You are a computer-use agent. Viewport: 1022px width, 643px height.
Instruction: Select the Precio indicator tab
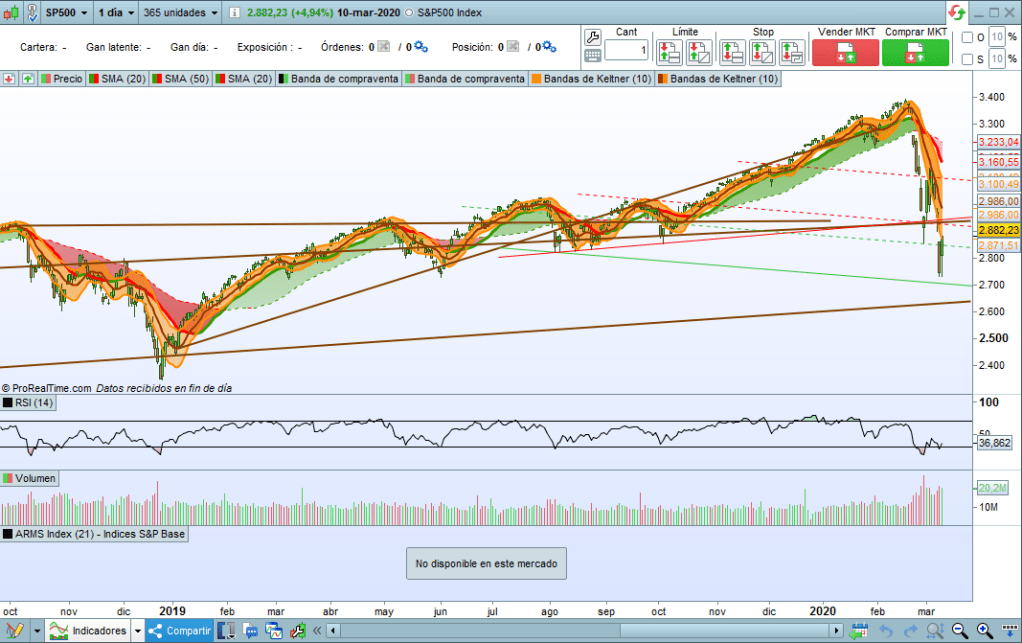[x=62, y=78]
